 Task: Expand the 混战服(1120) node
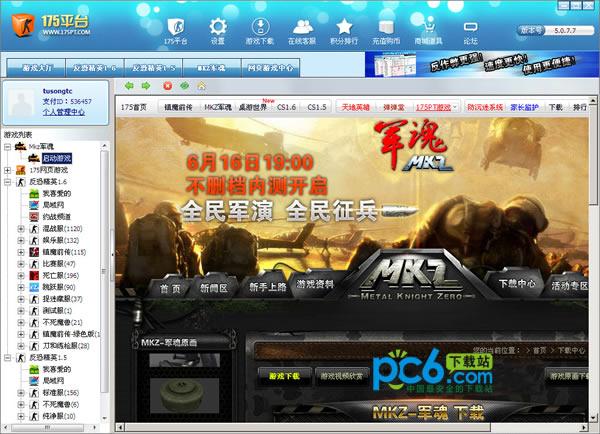point(21,229)
